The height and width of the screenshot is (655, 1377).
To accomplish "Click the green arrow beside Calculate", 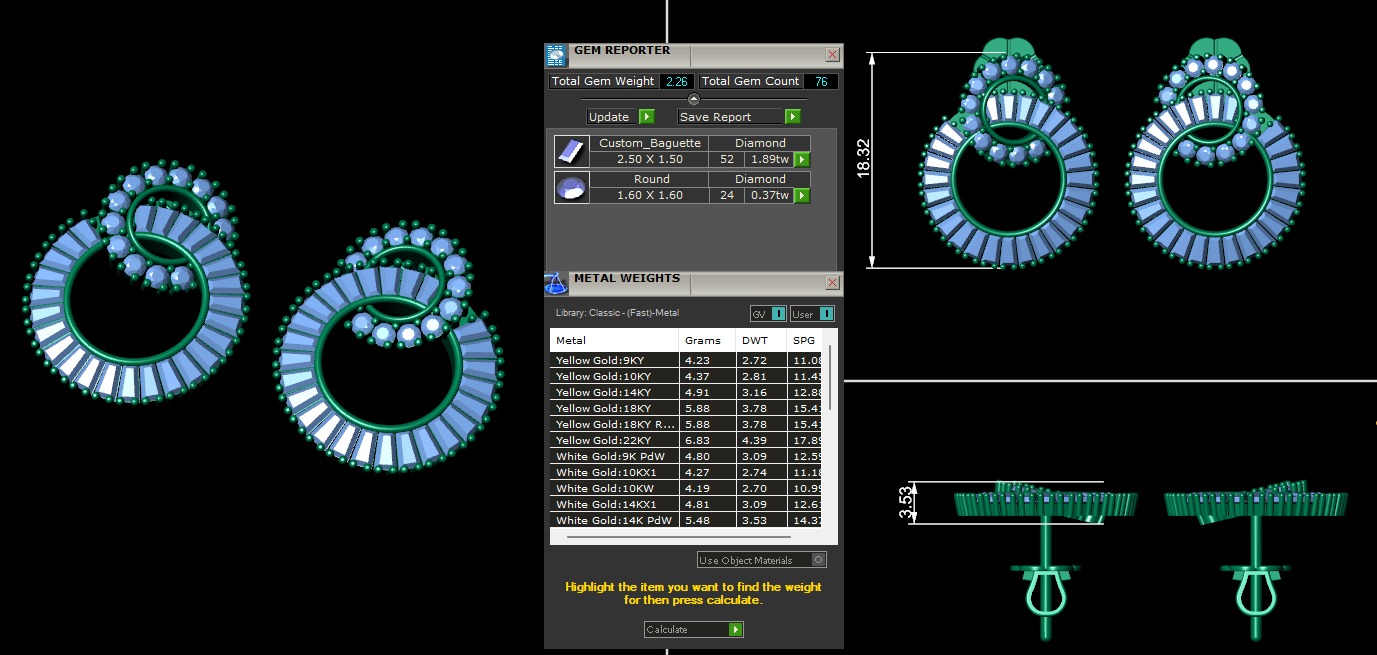I will (x=736, y=629).
